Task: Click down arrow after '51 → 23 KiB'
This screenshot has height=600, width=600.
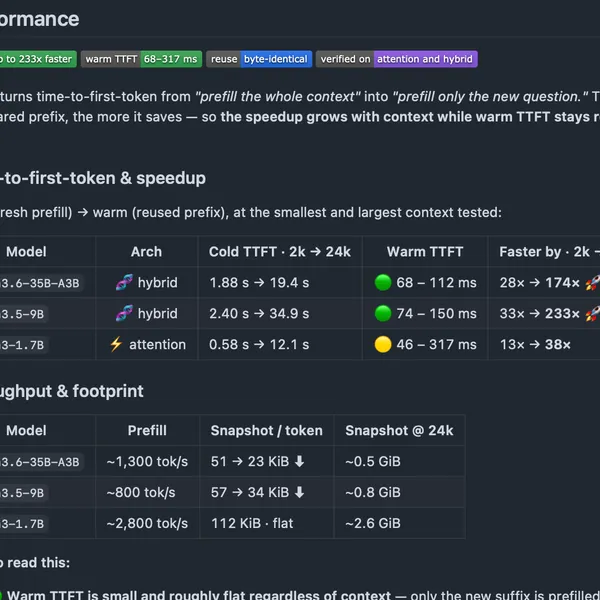Action: pyautogui.click(x=300, y=461)
